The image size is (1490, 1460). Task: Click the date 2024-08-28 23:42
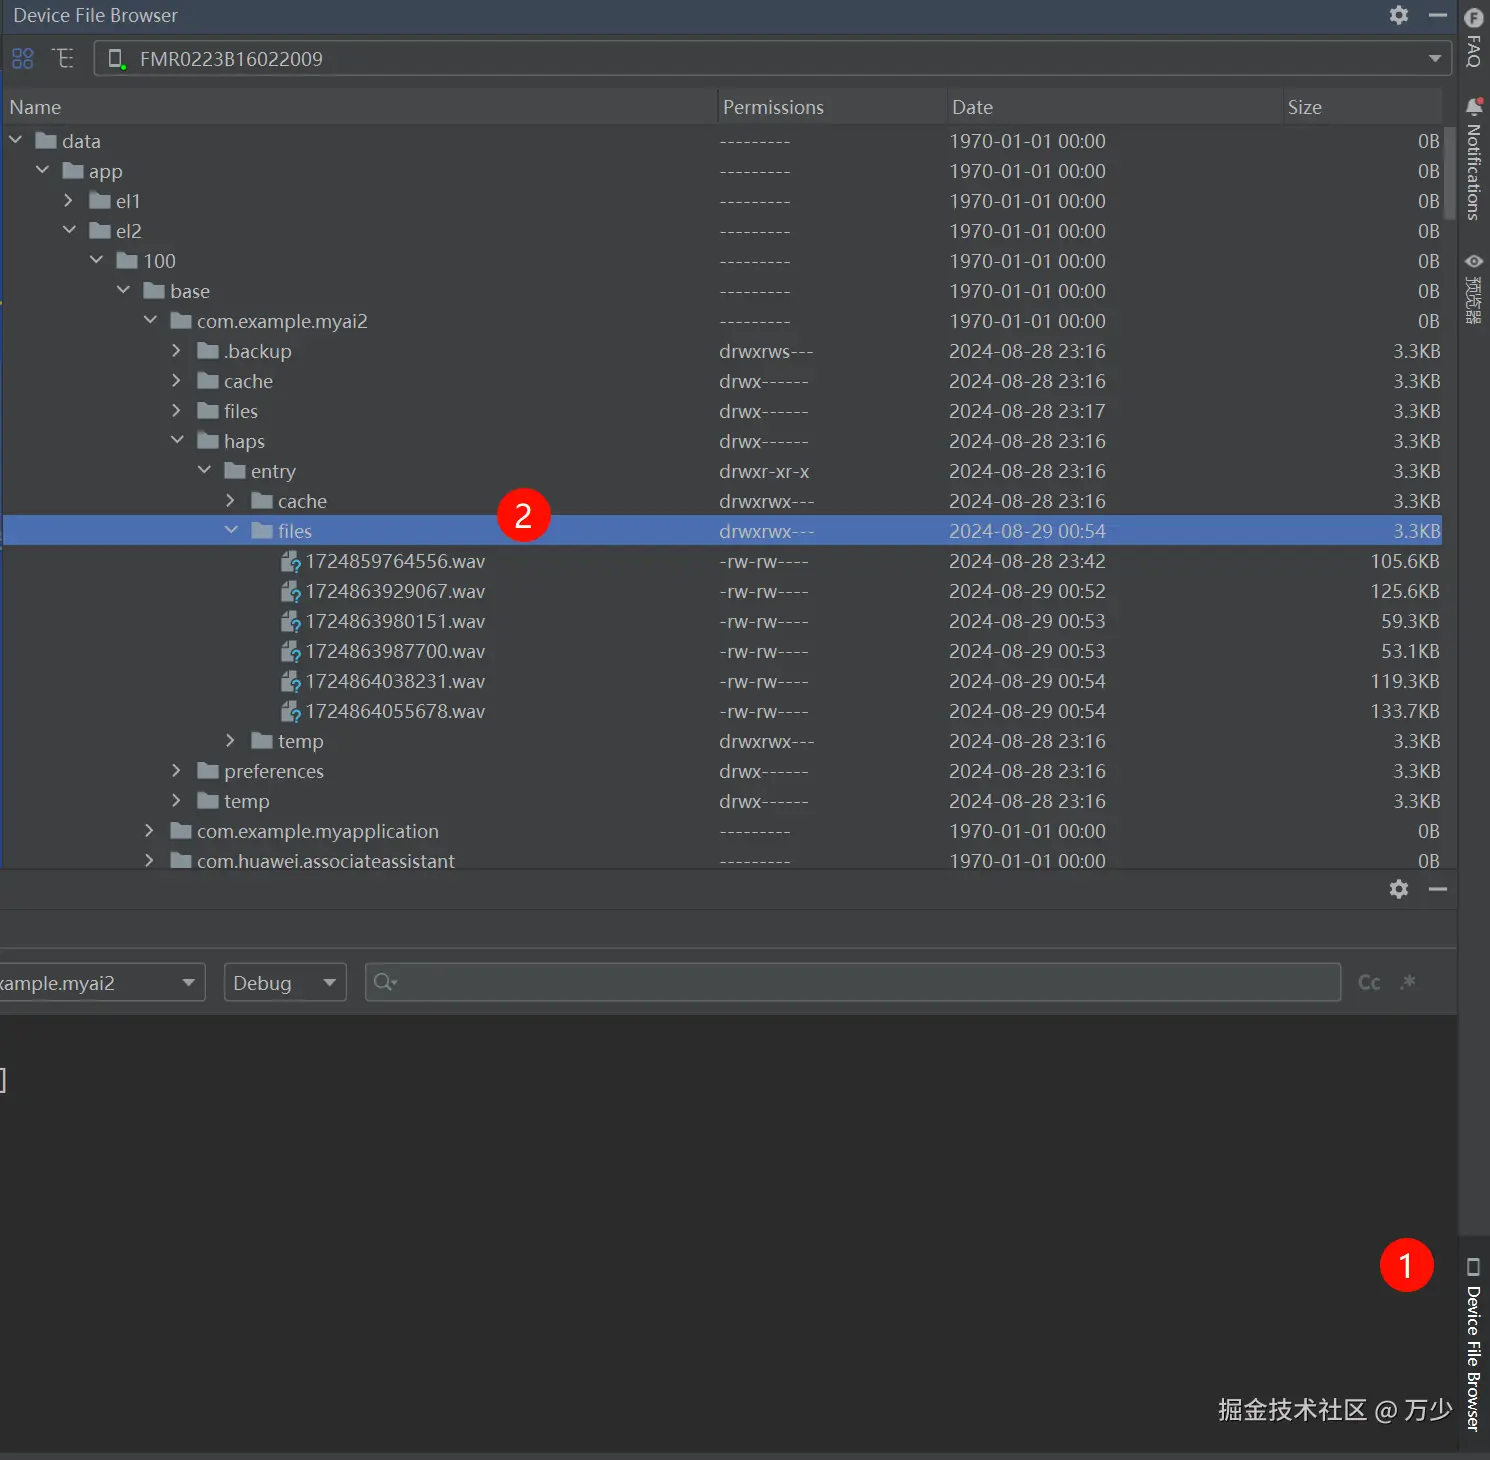coord(1027,561)
